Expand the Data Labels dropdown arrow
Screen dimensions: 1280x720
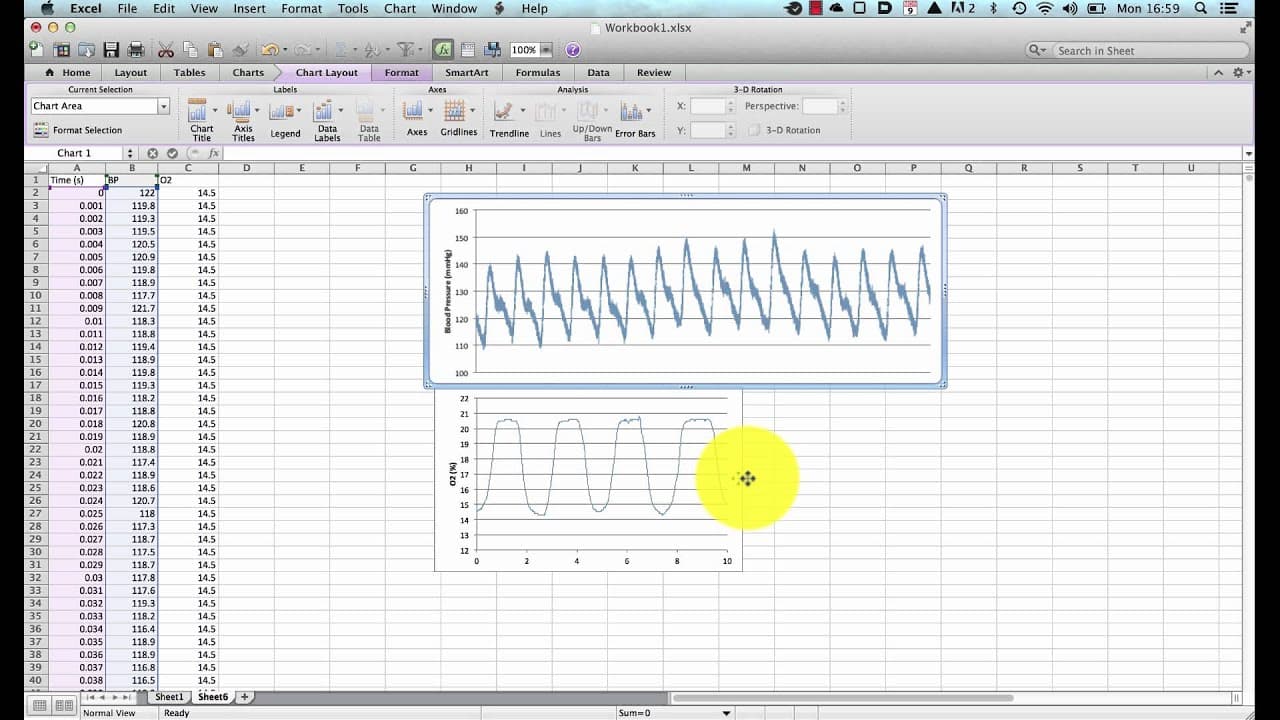coord(341,111)
